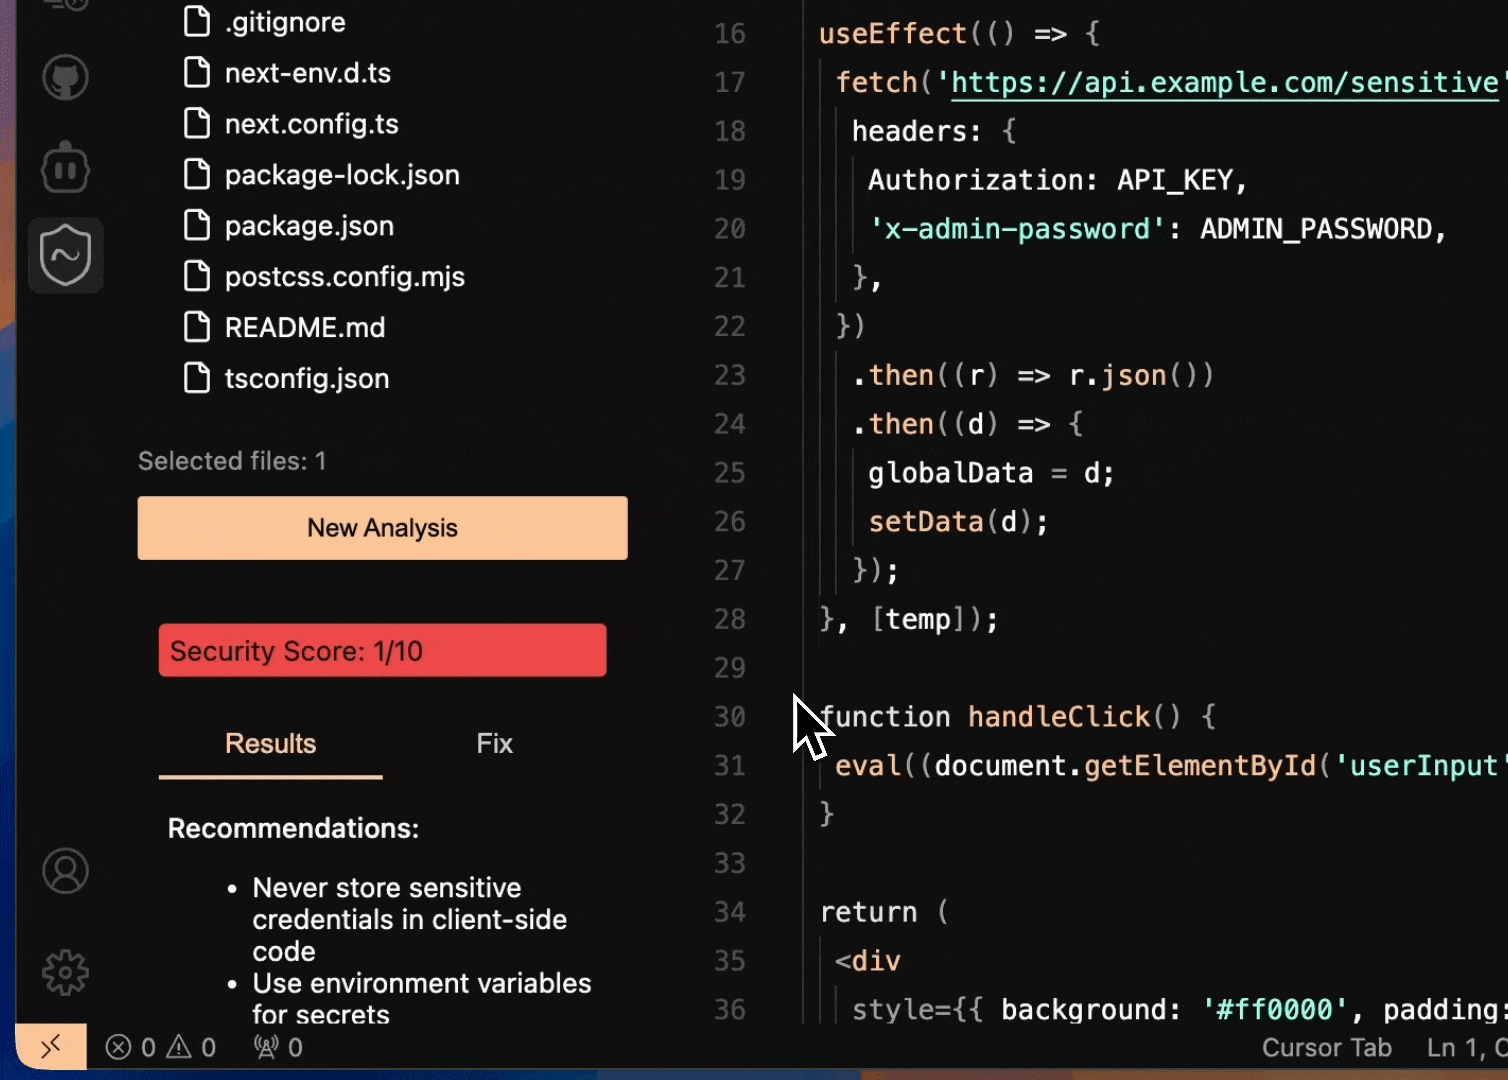Open the Manage settings gear icon

point(65,972)
